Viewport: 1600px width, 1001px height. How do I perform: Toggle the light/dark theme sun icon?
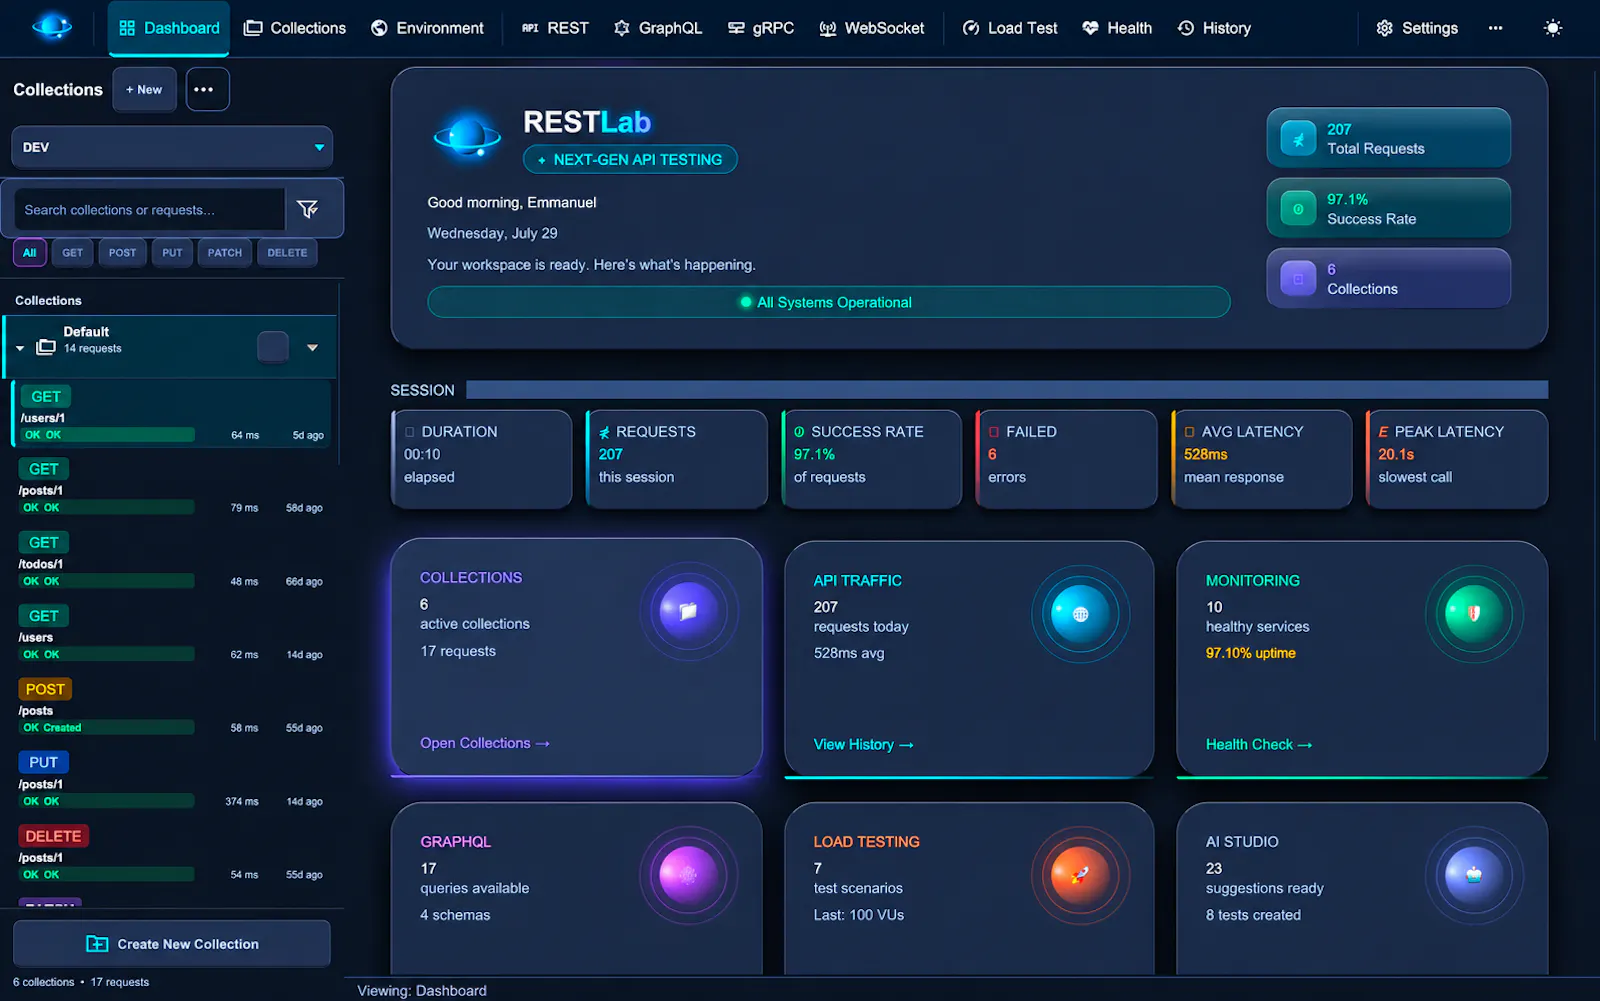click(x=1552, y=28)
